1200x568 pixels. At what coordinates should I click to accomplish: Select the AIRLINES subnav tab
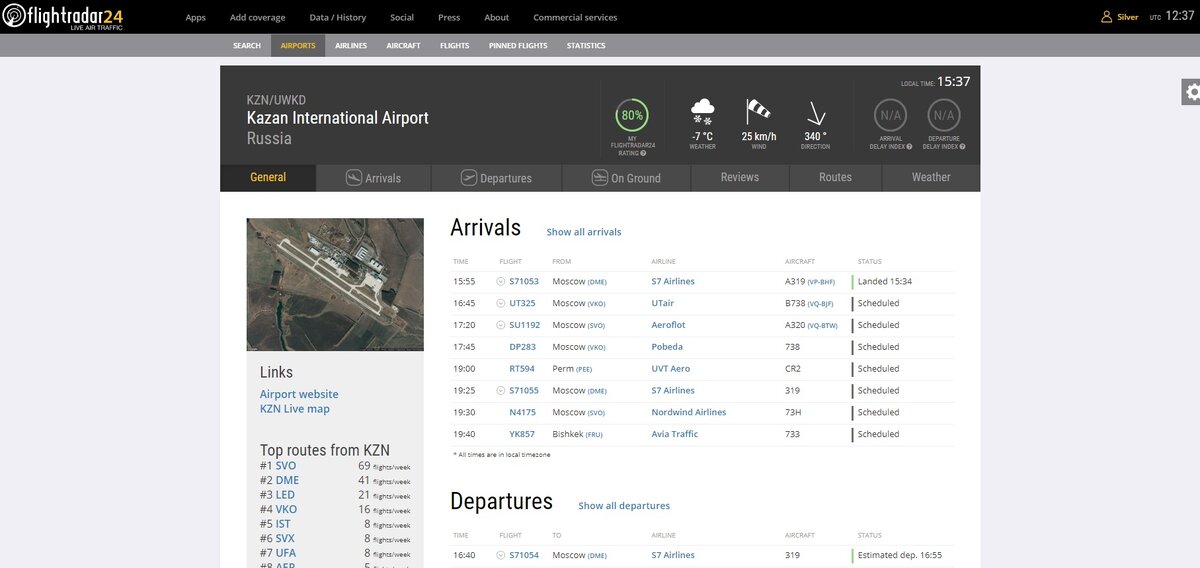(351, 45)
